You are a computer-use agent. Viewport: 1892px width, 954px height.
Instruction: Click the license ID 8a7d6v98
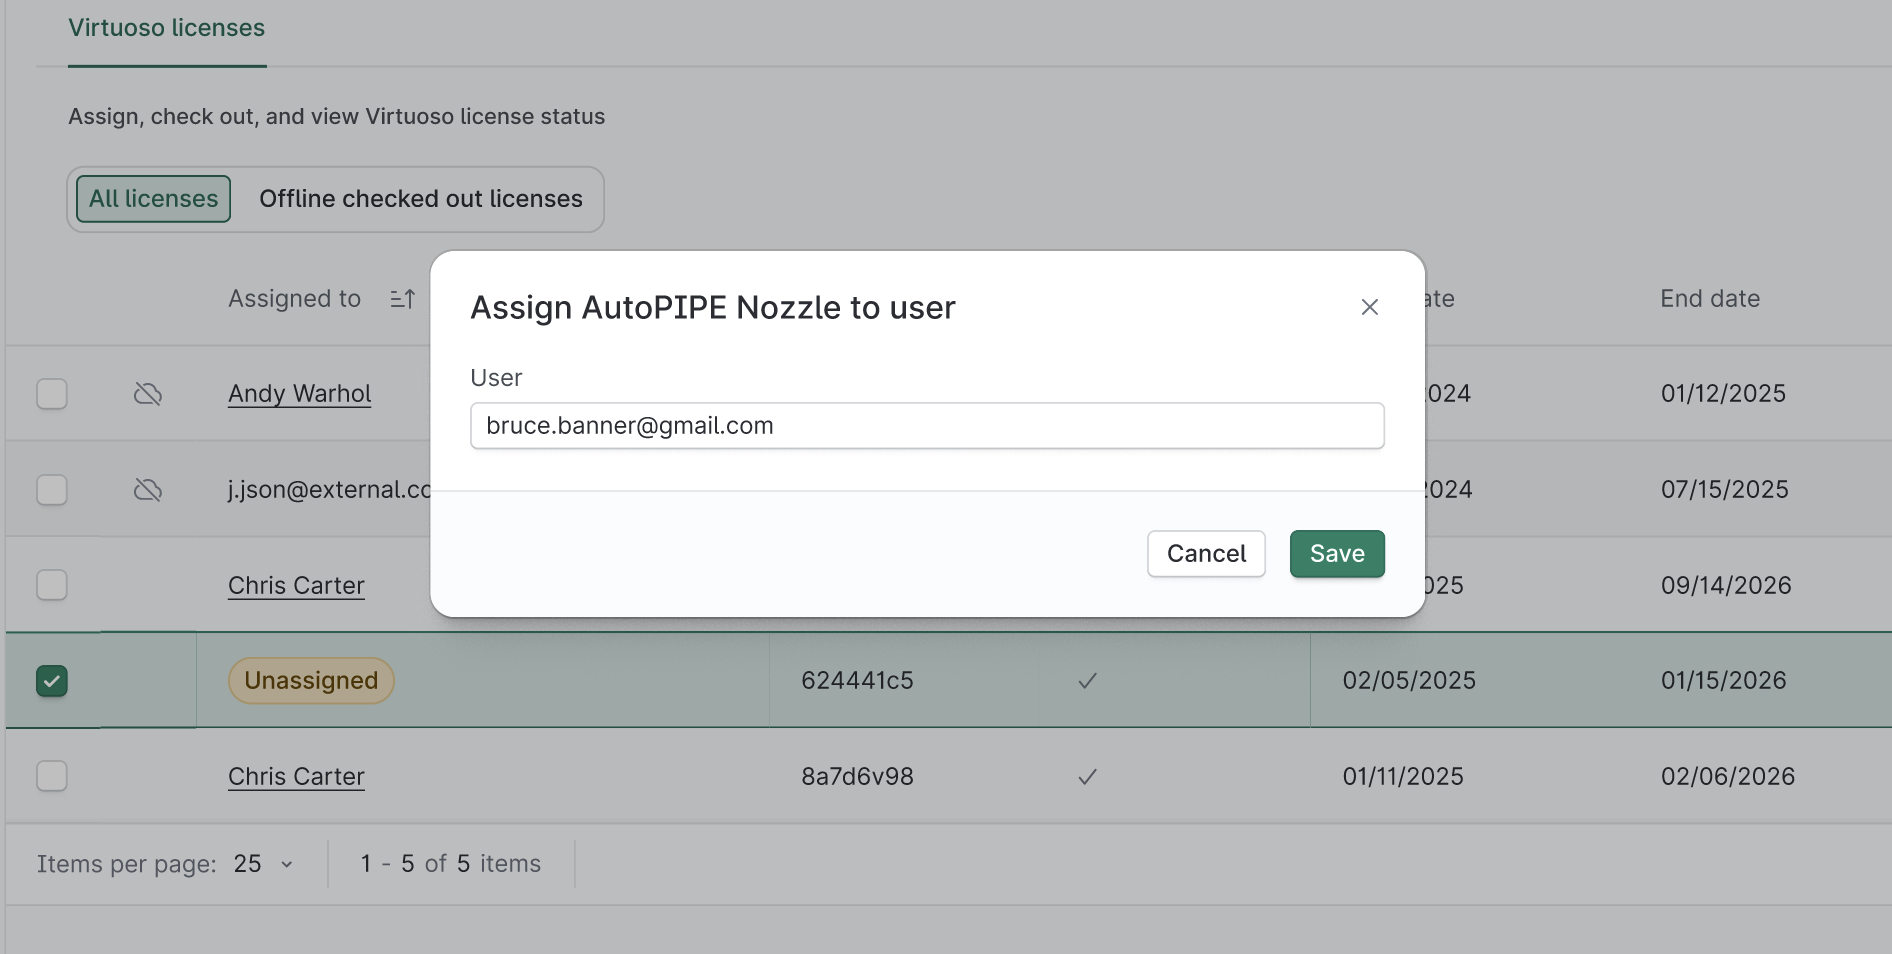(857, 777)
